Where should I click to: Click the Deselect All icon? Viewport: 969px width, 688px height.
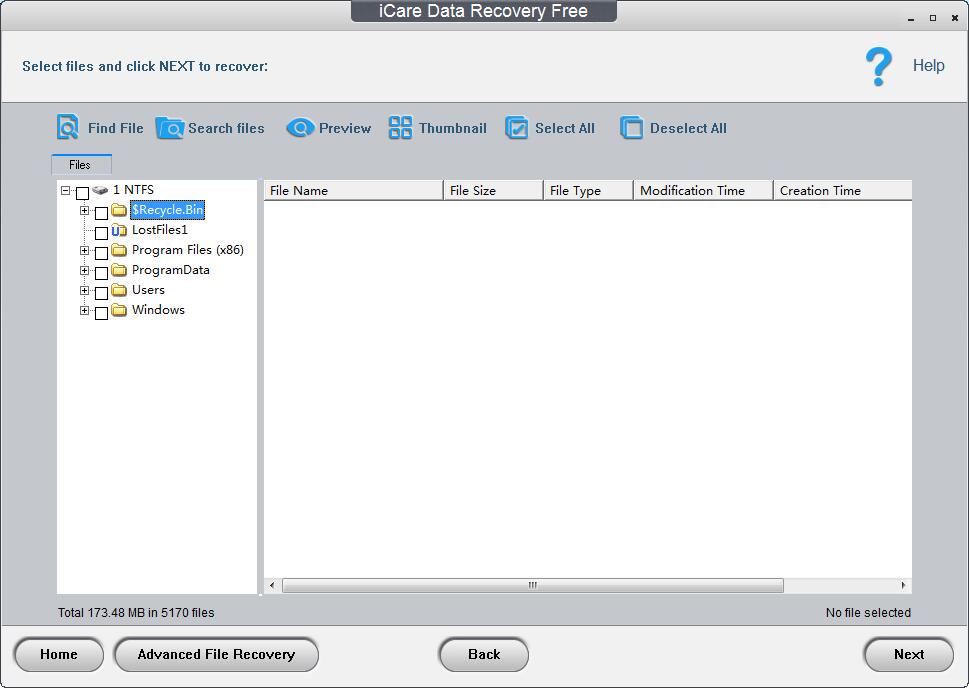(x=631, y=128)
